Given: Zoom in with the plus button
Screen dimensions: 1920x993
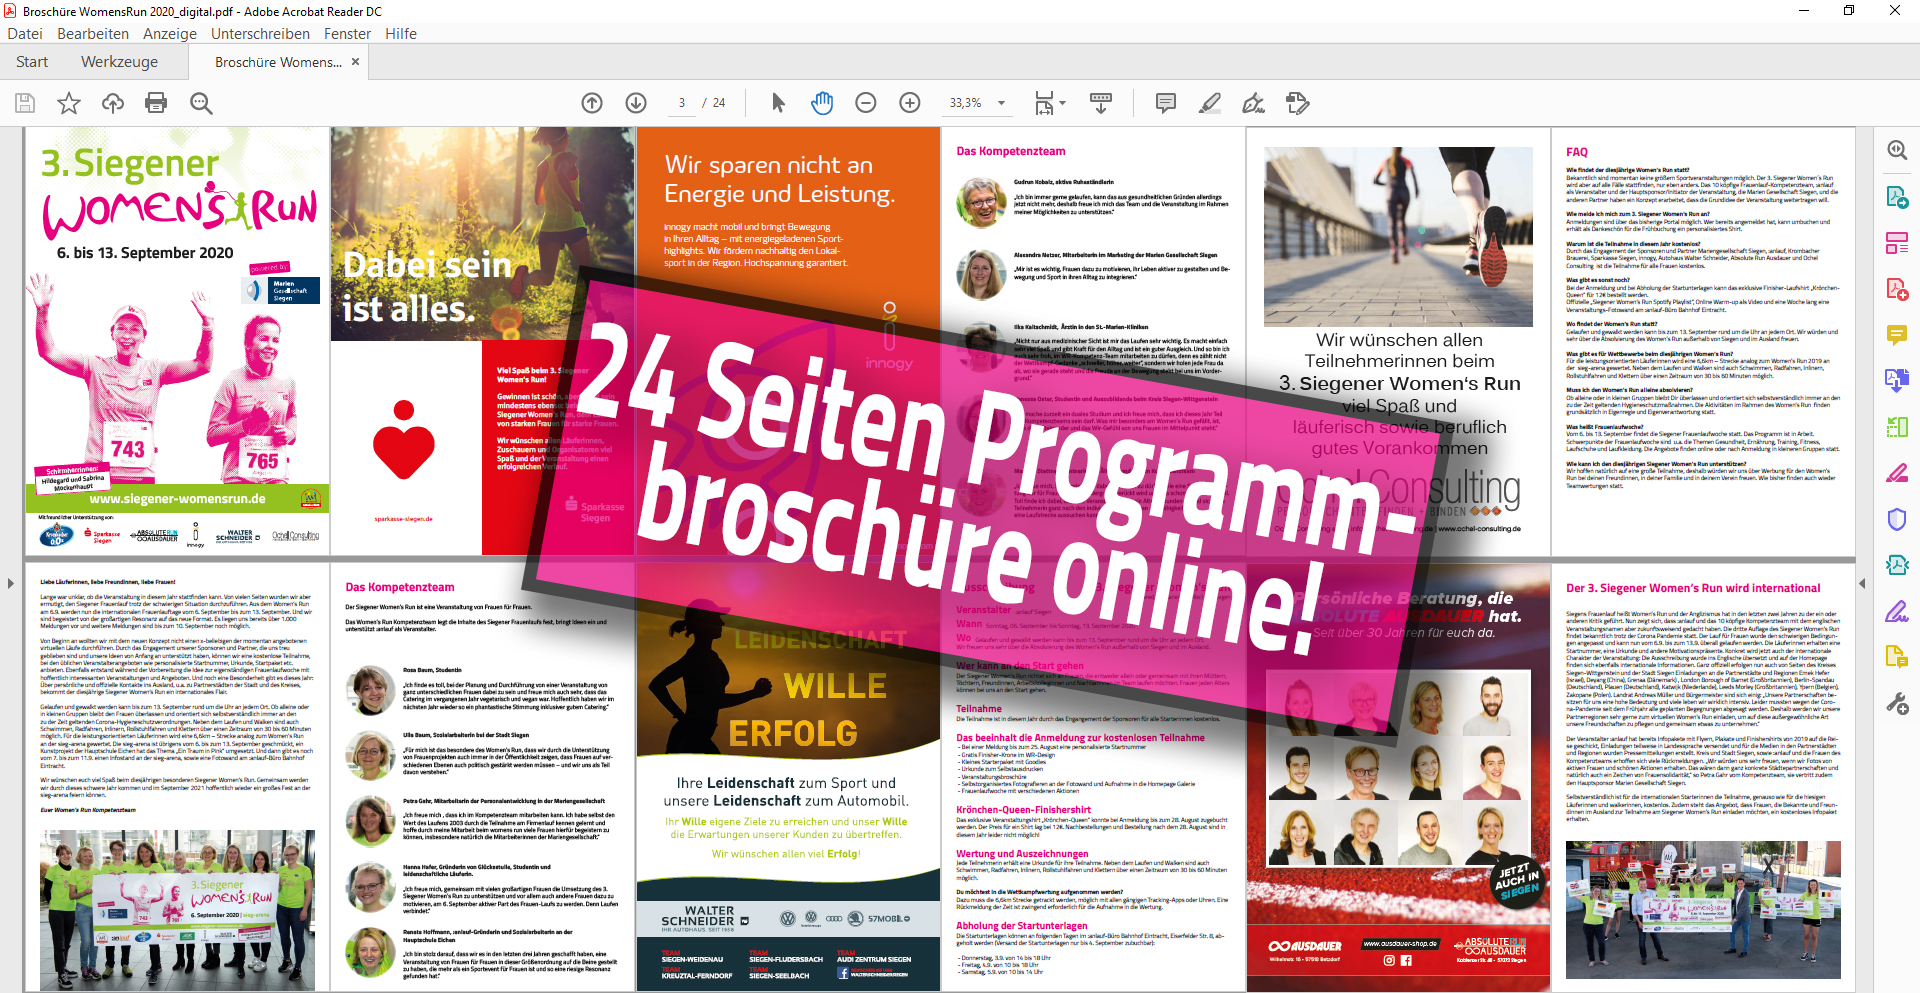Looking at the screenshot, I should (x=910, y=103).
